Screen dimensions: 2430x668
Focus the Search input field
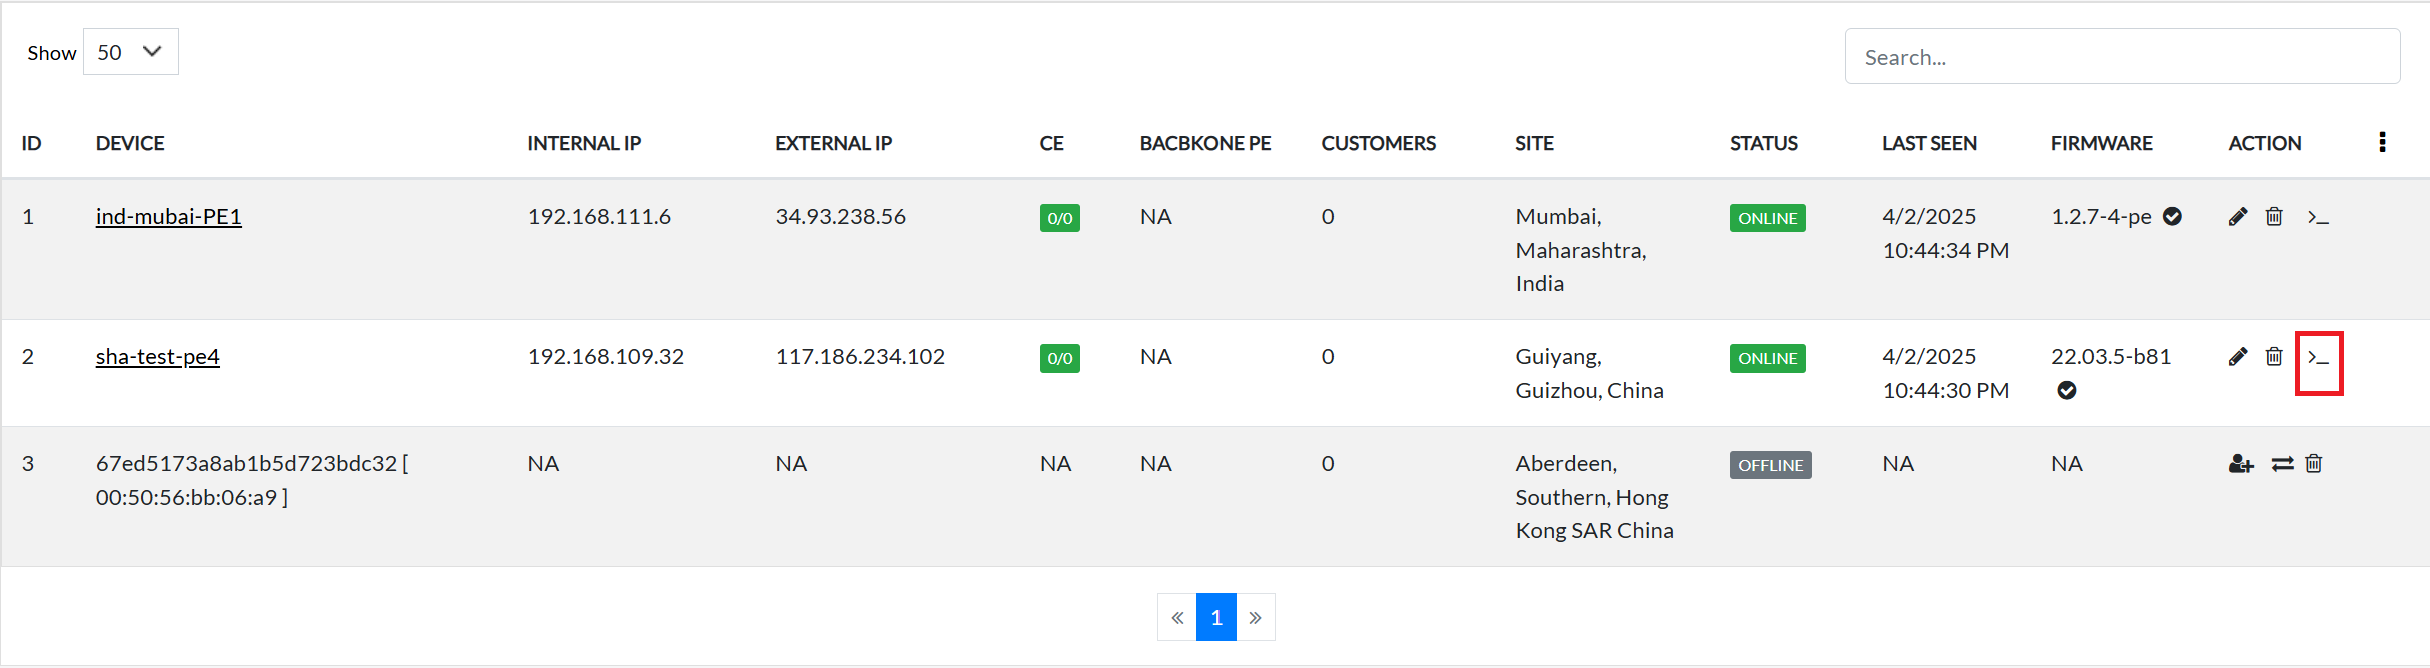coord(2122,57)
